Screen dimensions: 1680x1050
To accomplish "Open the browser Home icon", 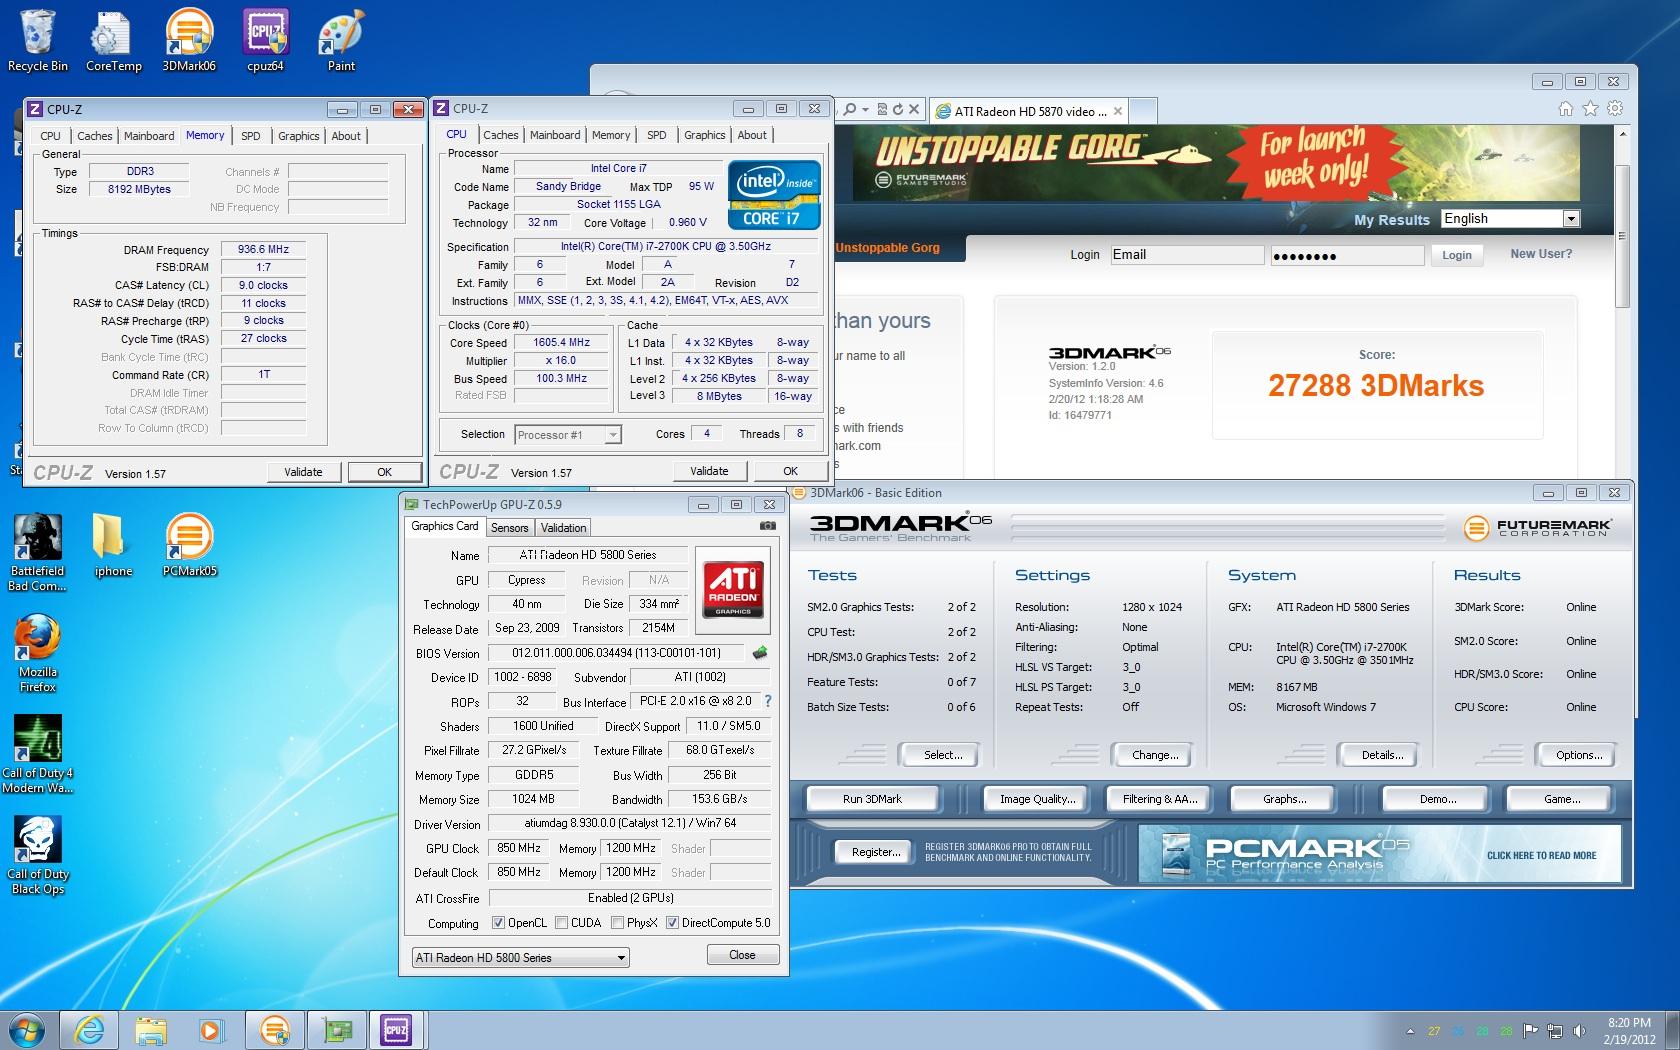I will pyautogui.click(x=1566, y=109).
